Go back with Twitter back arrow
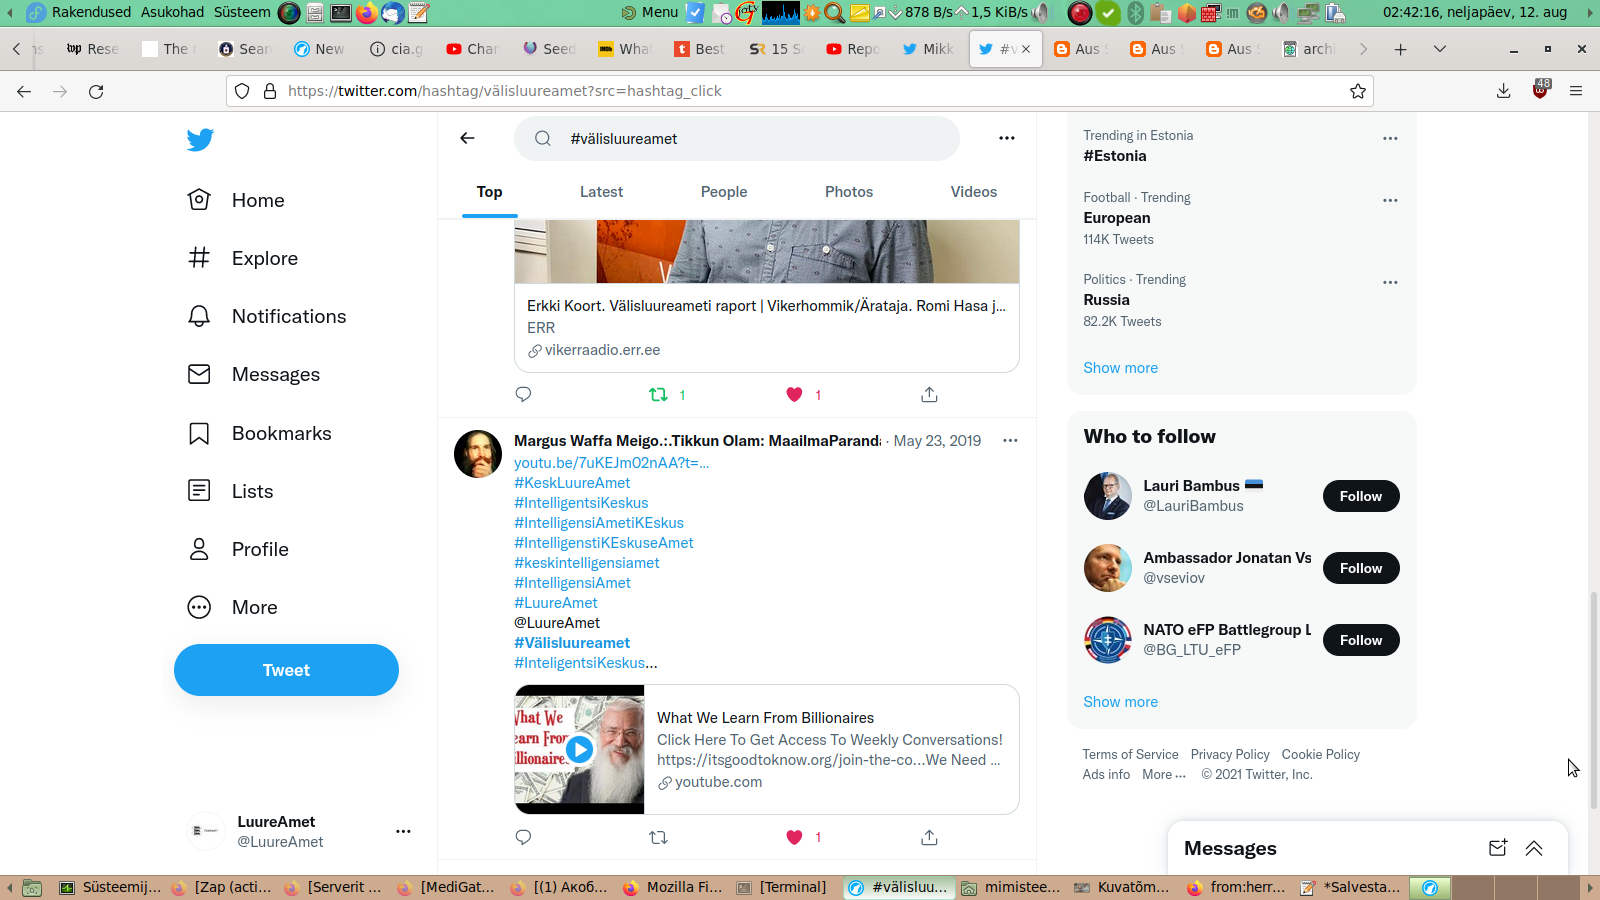This screenshot has height=900, width=1600. (467, 138)
